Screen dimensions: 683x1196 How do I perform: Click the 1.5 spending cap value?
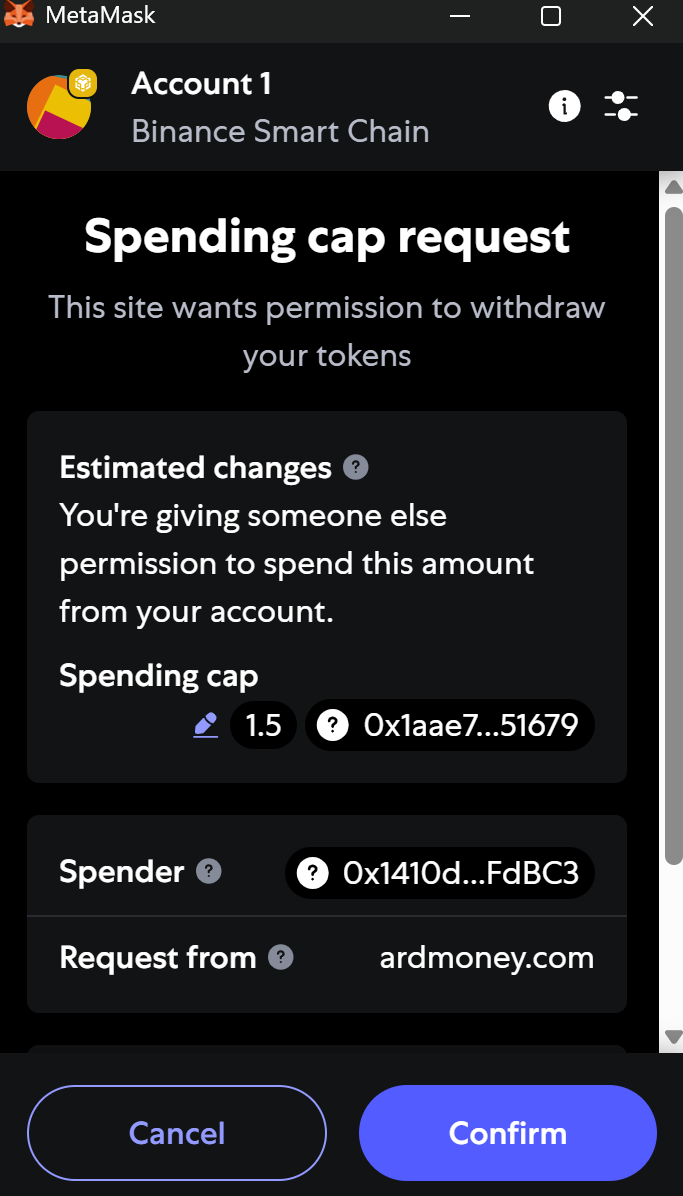click(x=263, y=725)
